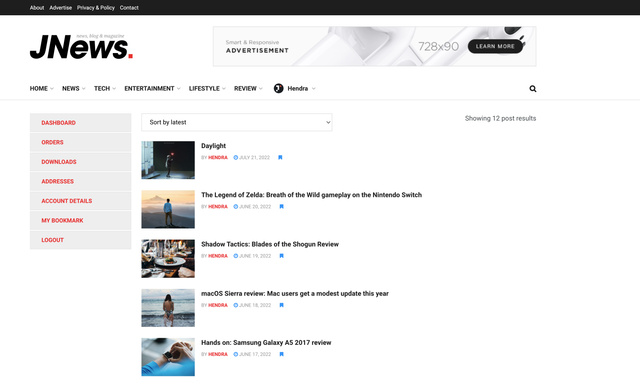
Task: Click the JNews logo
Action: click(x=81, y=47)
